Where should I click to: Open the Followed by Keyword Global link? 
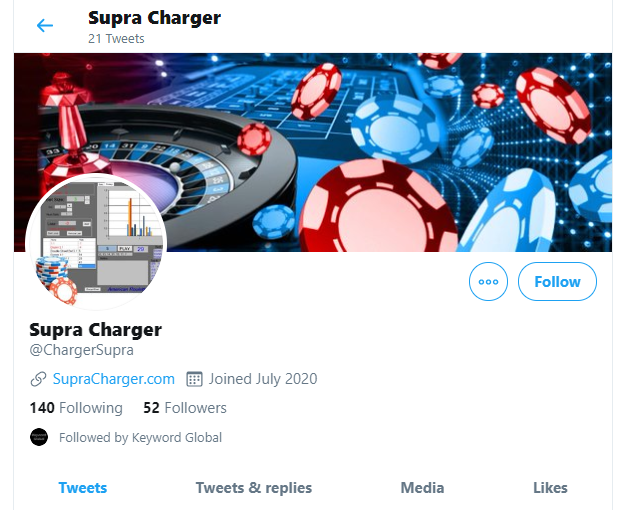[140, 437]
